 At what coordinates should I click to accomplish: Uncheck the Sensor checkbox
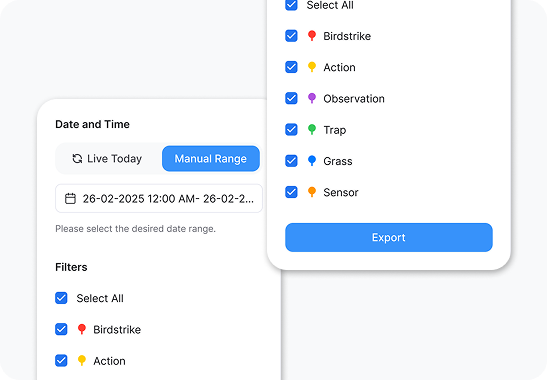pyautogui.click(x=291, y=192)
